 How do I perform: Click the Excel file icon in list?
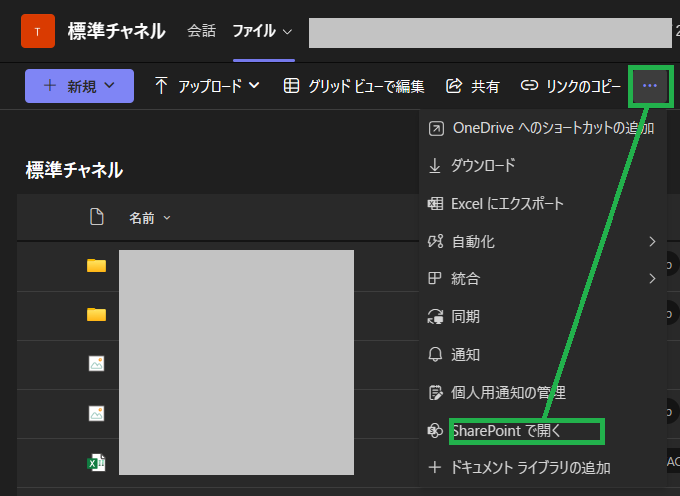(96, 463)
